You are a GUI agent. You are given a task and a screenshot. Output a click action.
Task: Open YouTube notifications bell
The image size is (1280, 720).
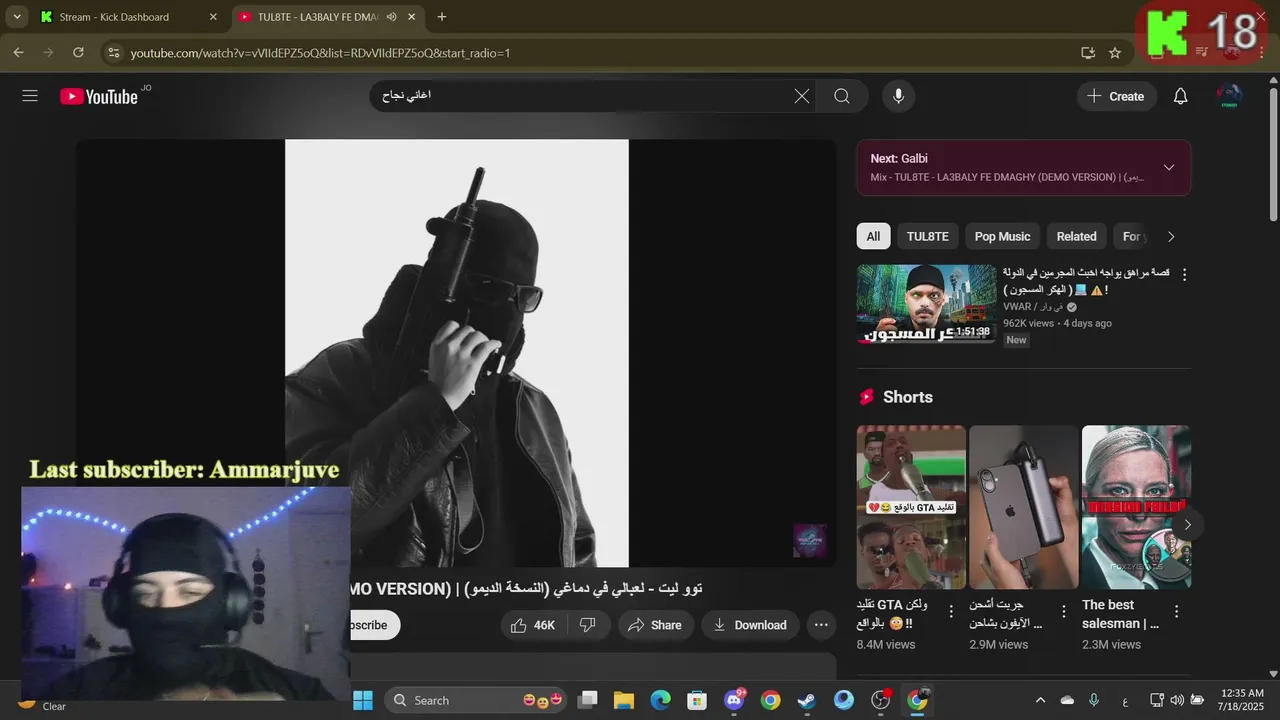click(x=1180, y=96)
